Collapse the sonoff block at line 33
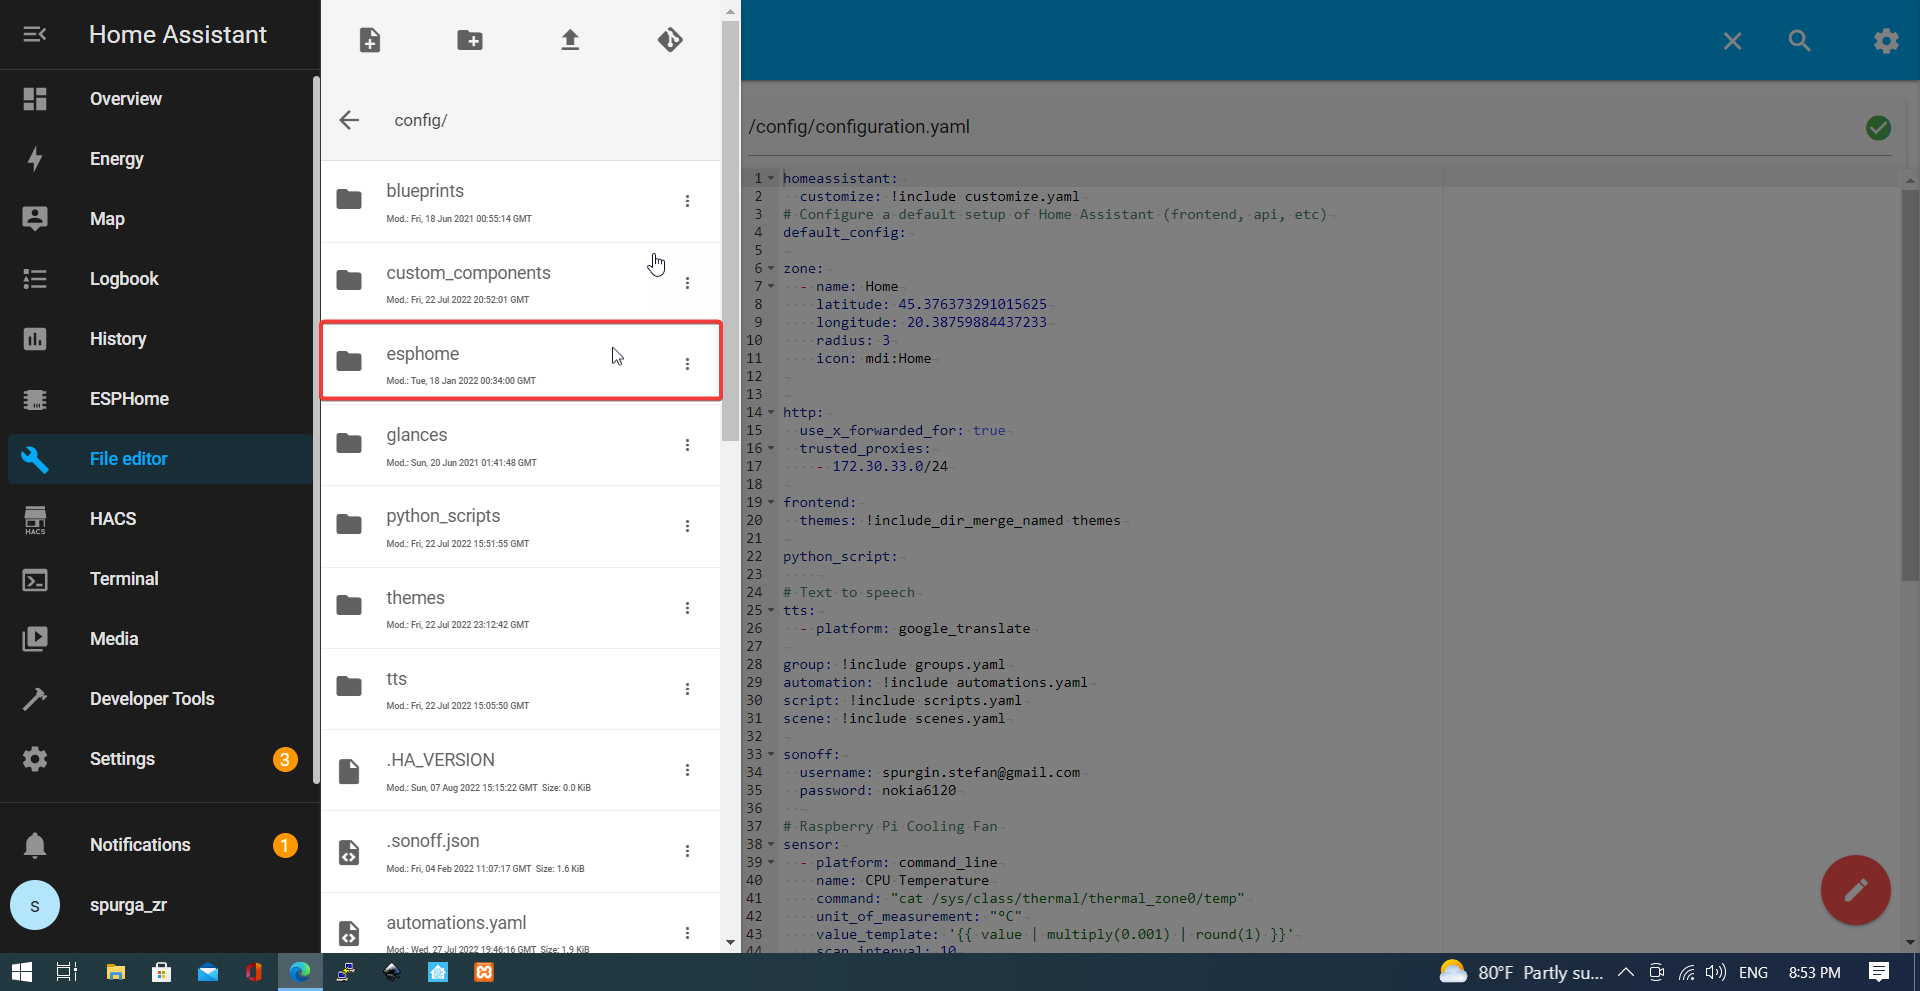The height and width of the screenshot is (991, 1920). [x=771, y=754]
